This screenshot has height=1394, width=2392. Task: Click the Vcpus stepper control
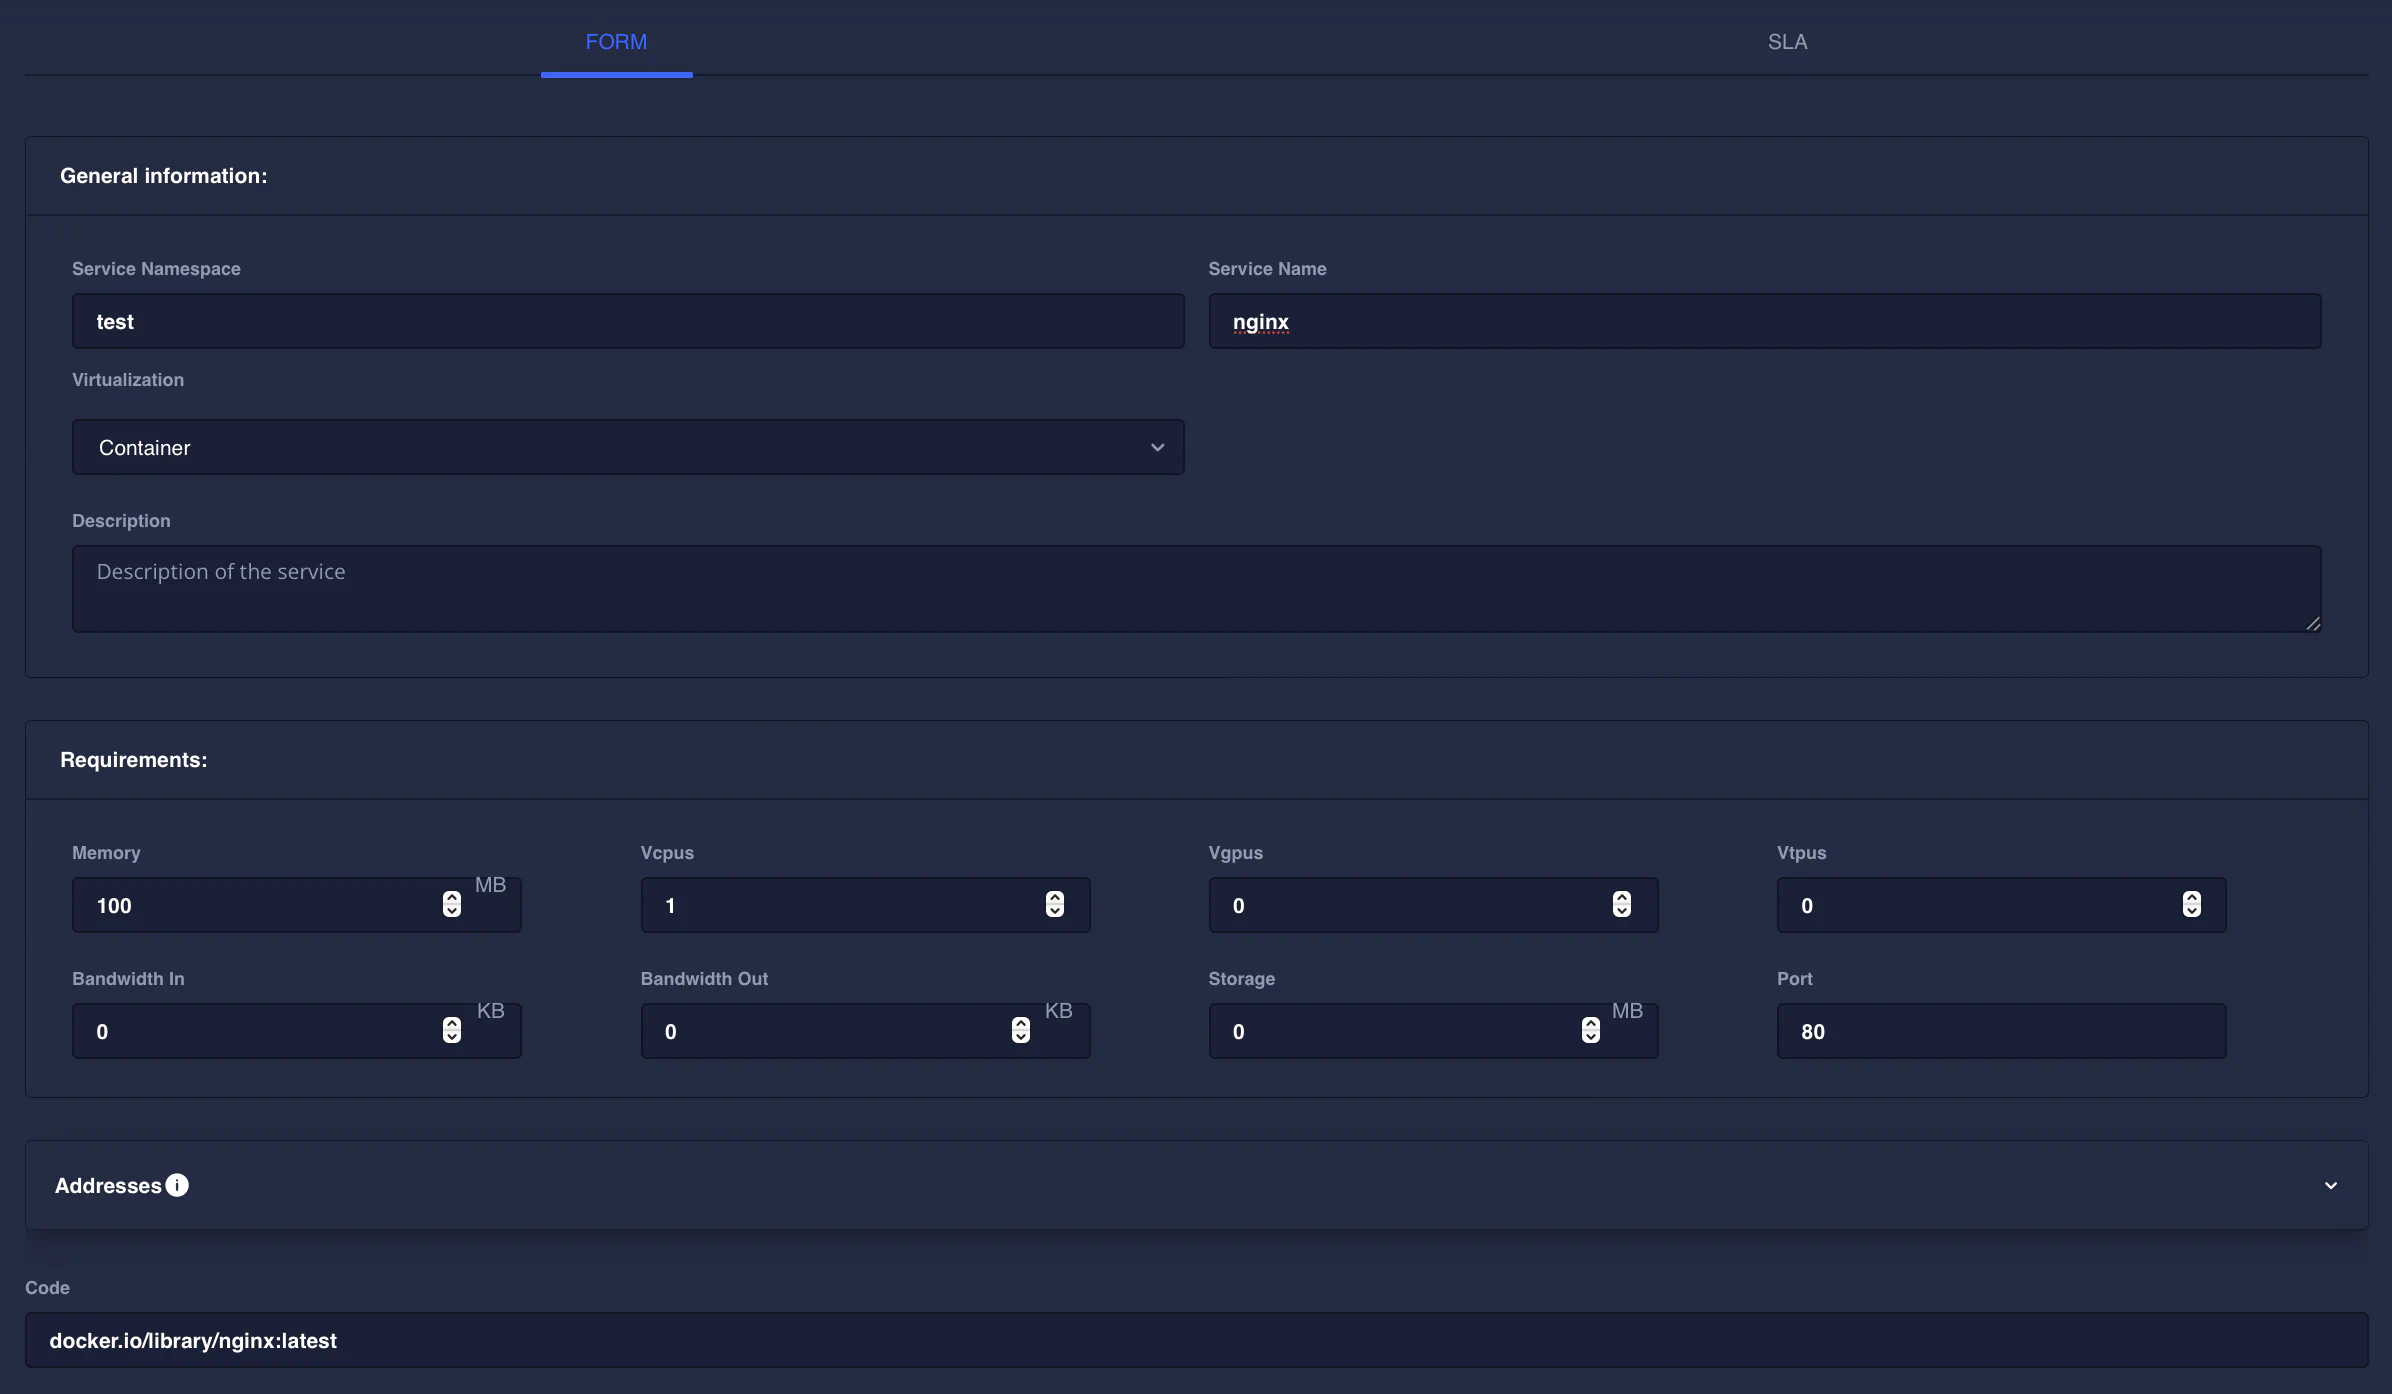1054,904
